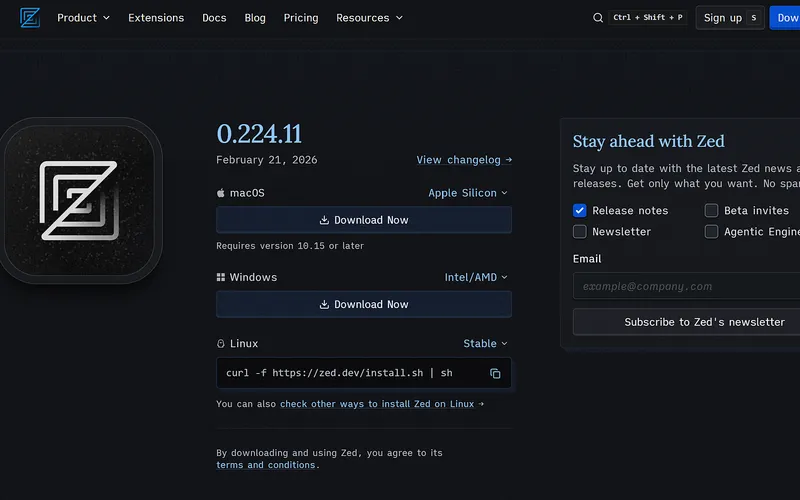Screen dimensions: 800x500
Task: Click Download Now for macOS
Action: [x=364, y=220]
